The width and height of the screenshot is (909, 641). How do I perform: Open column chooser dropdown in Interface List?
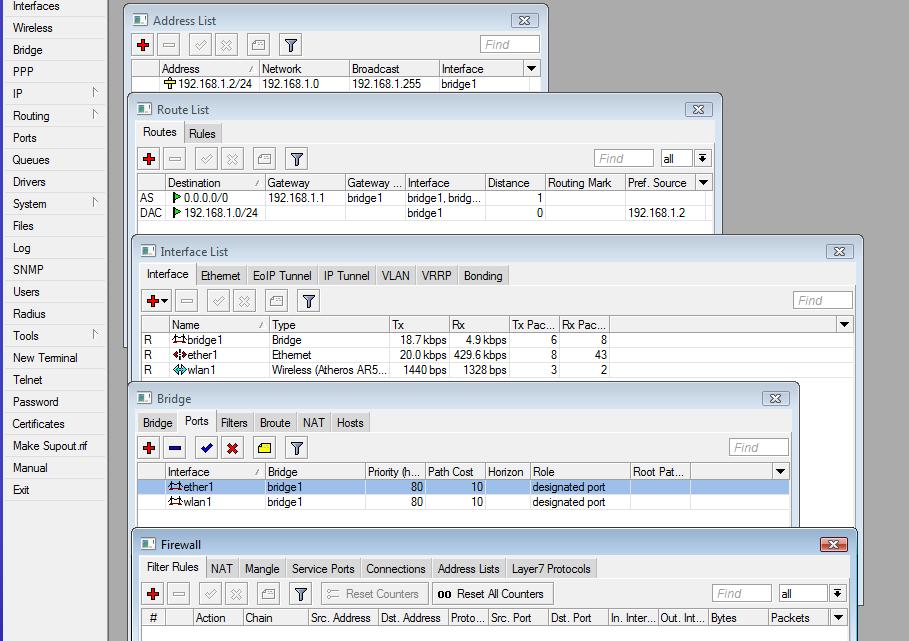(x=844, y=325)
